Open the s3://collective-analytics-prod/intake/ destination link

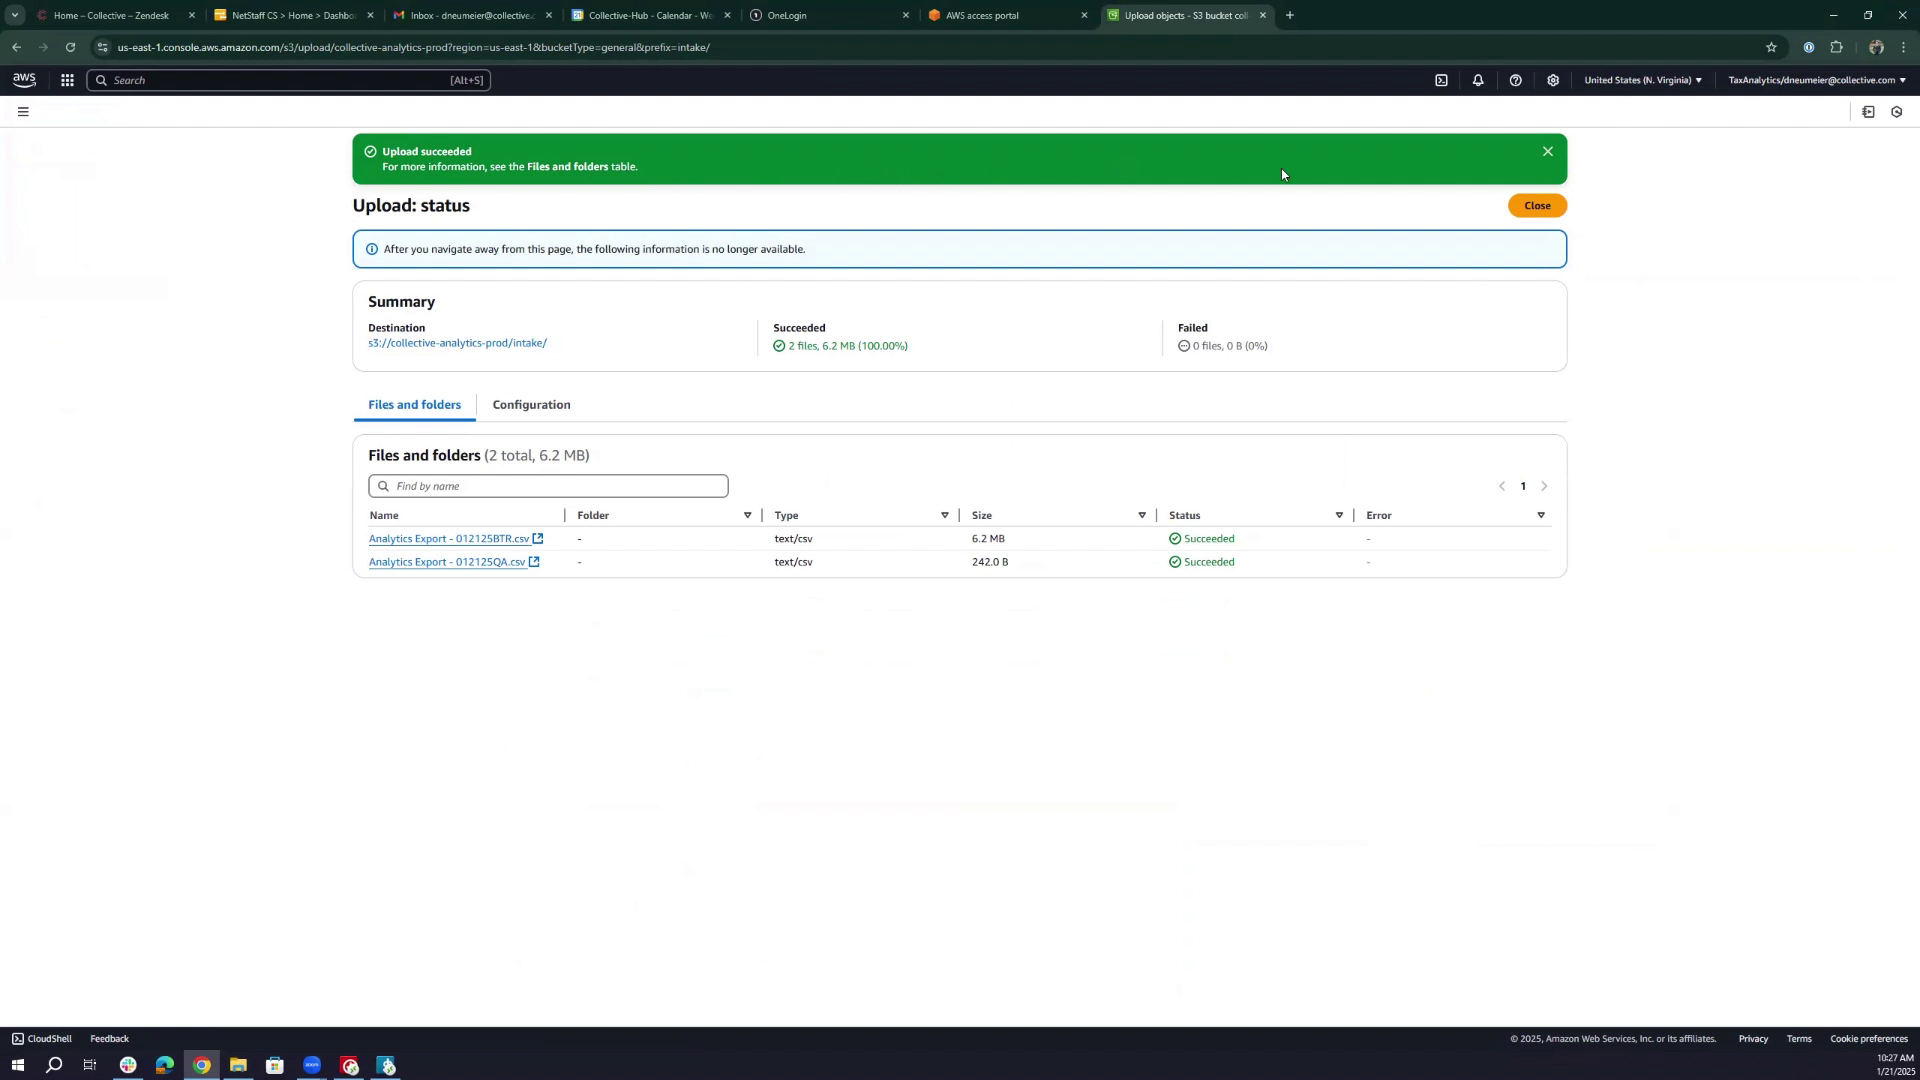click(x=457, y=343)
